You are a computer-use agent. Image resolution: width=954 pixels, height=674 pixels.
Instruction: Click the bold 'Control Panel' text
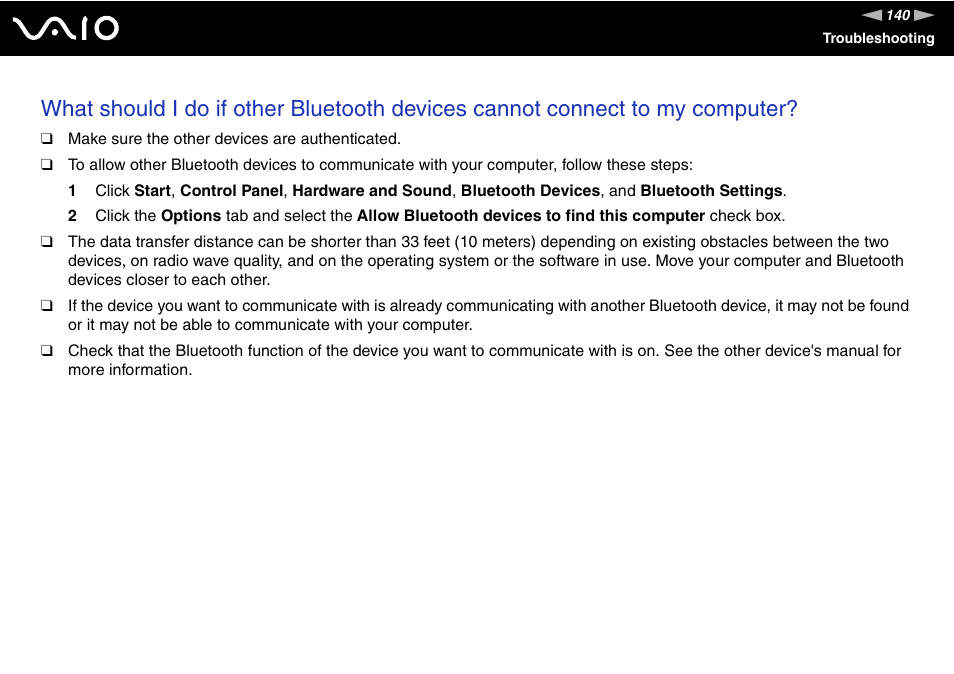tap(231, 191)
